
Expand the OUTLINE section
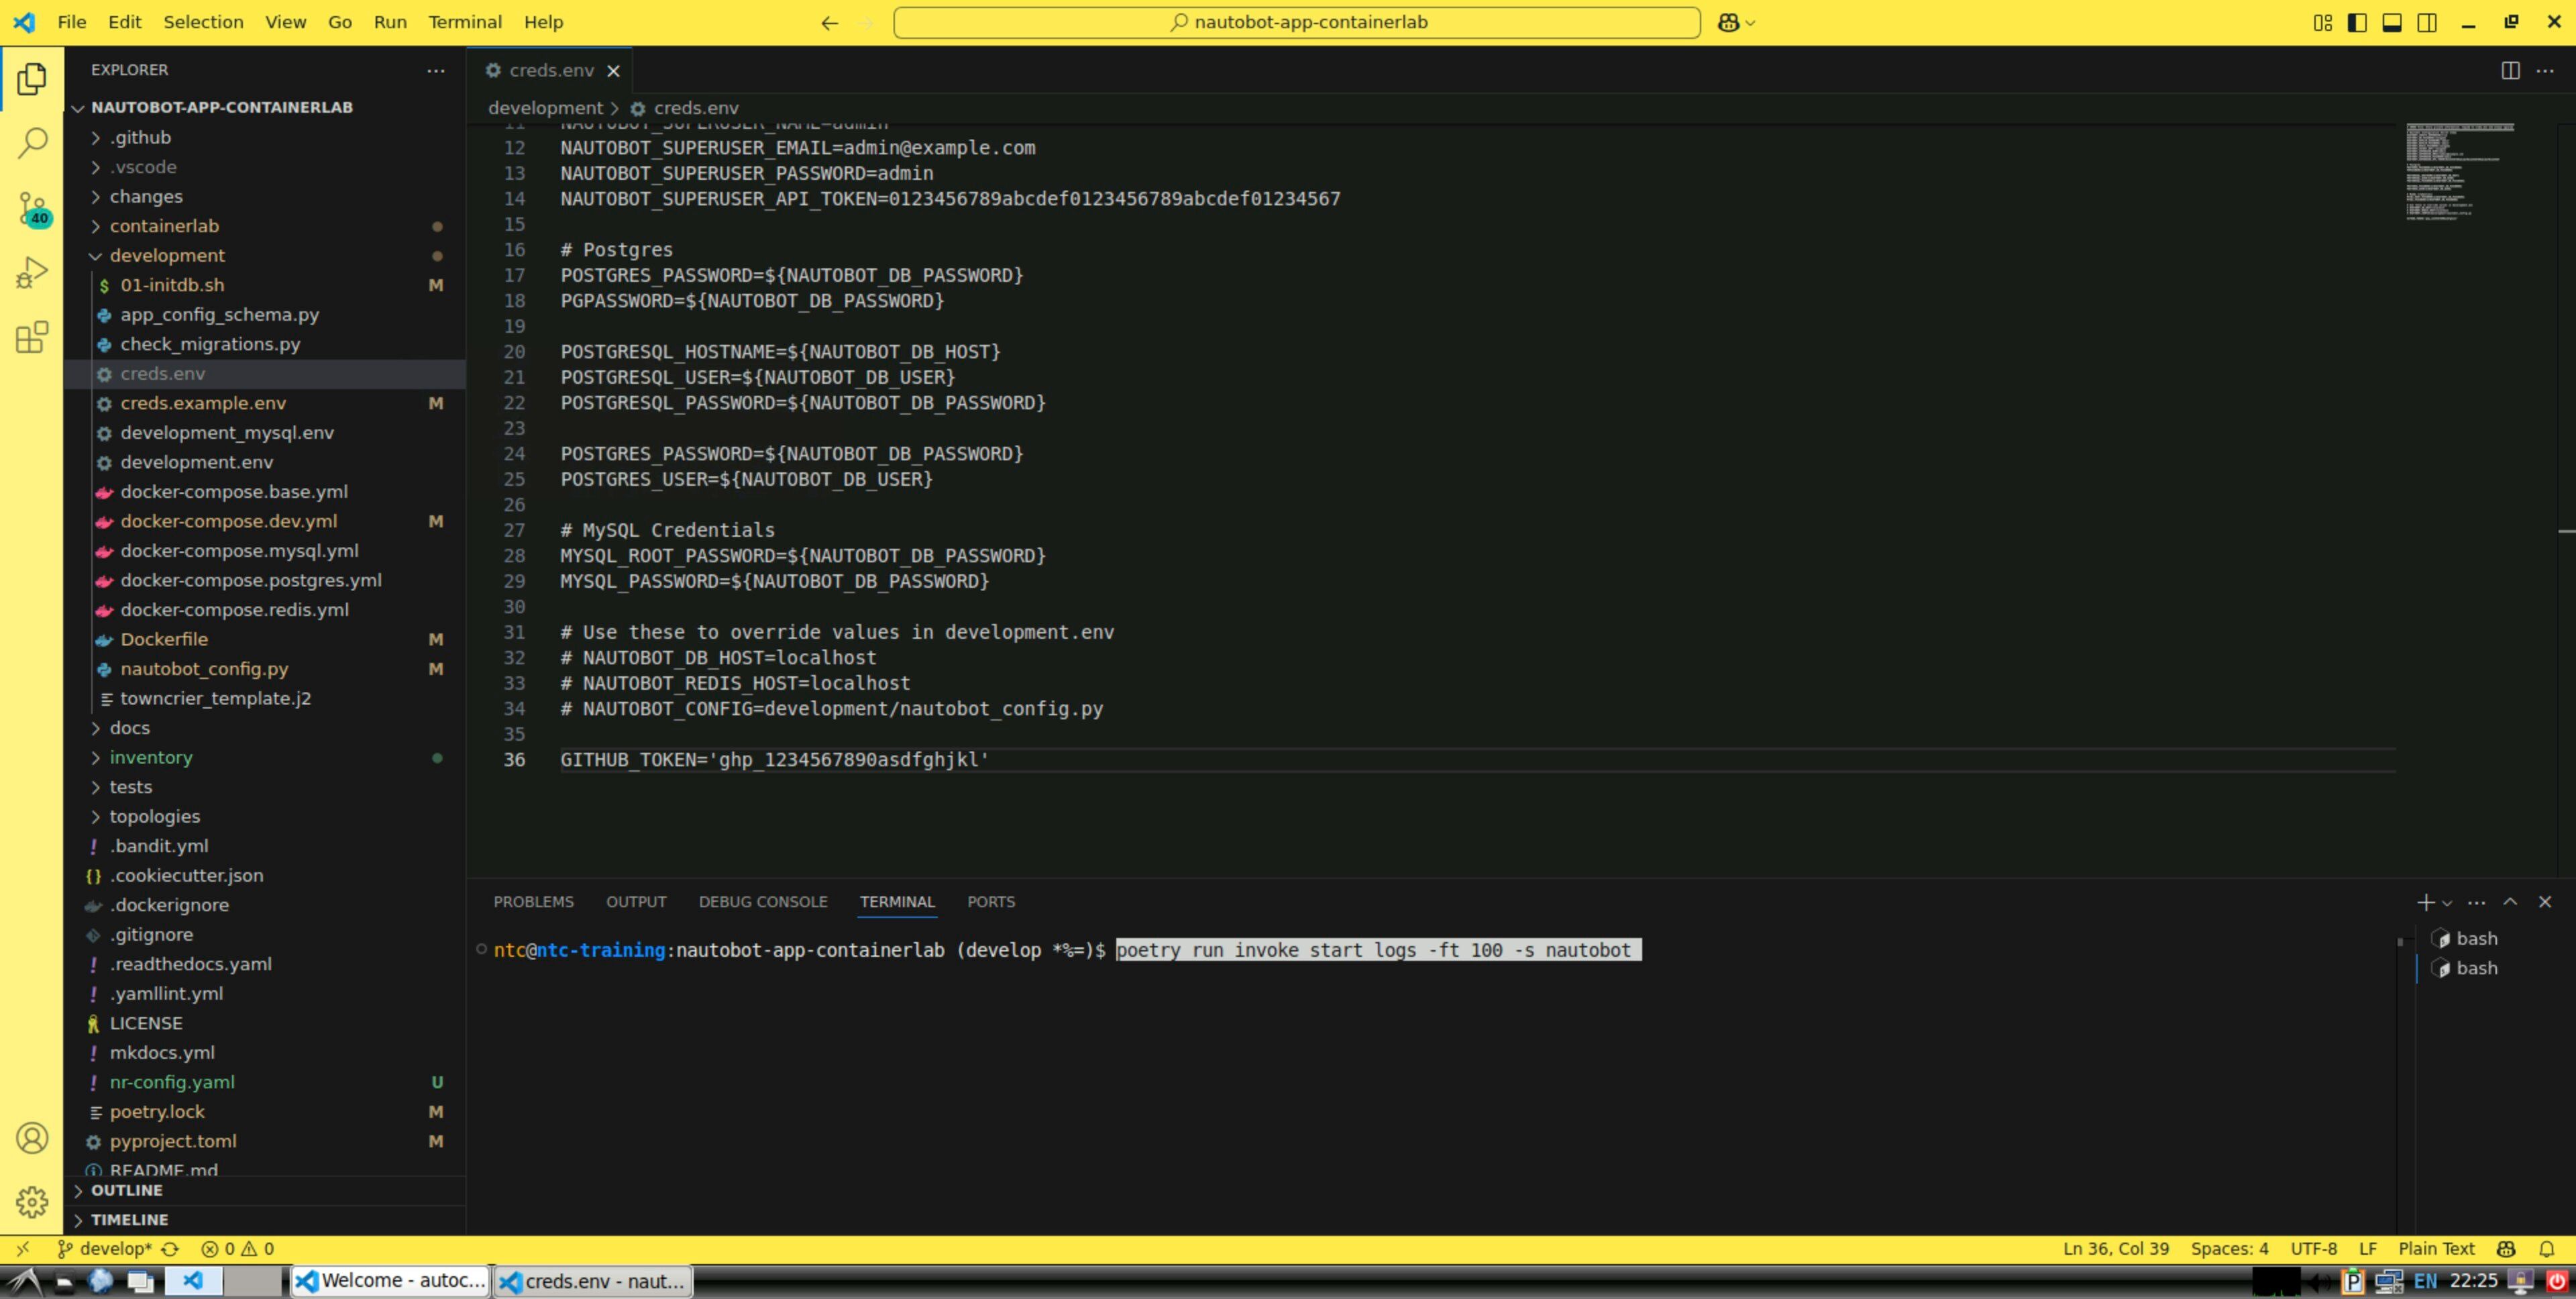tap(126, 1190)
